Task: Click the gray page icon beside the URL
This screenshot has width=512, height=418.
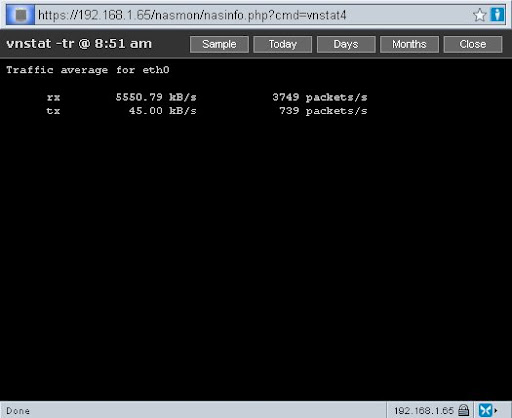Action: pyautogui.click(x=20, y=15)
